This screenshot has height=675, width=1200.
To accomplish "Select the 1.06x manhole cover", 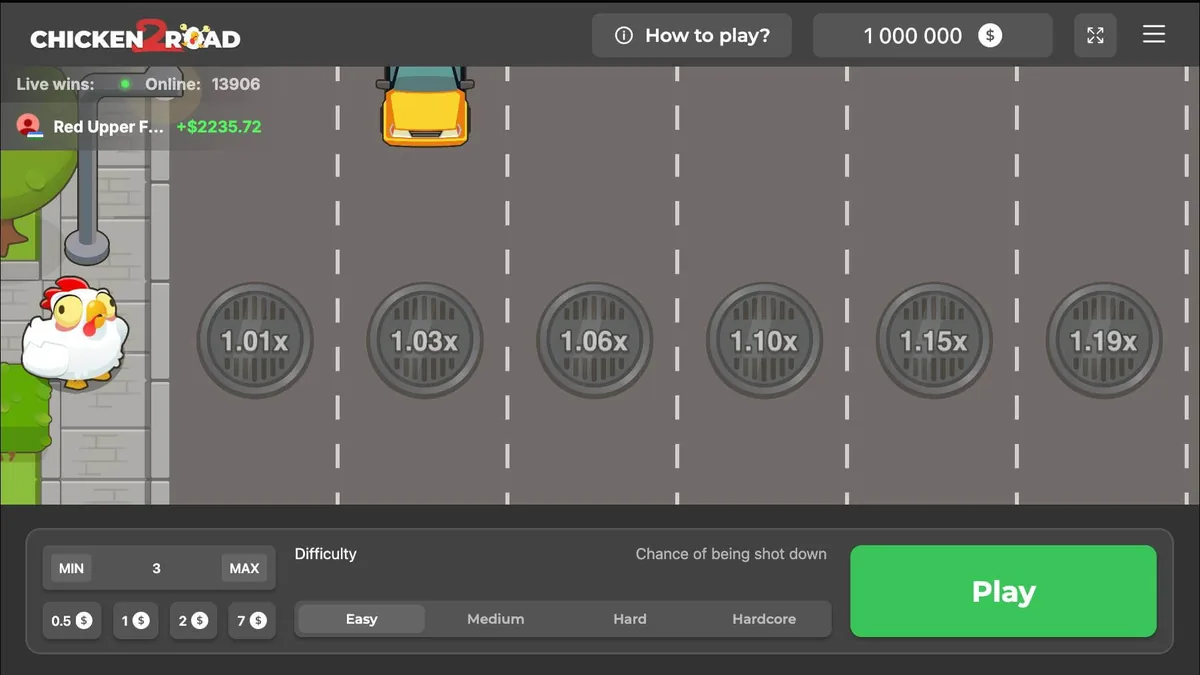I will tap(594, 340).
